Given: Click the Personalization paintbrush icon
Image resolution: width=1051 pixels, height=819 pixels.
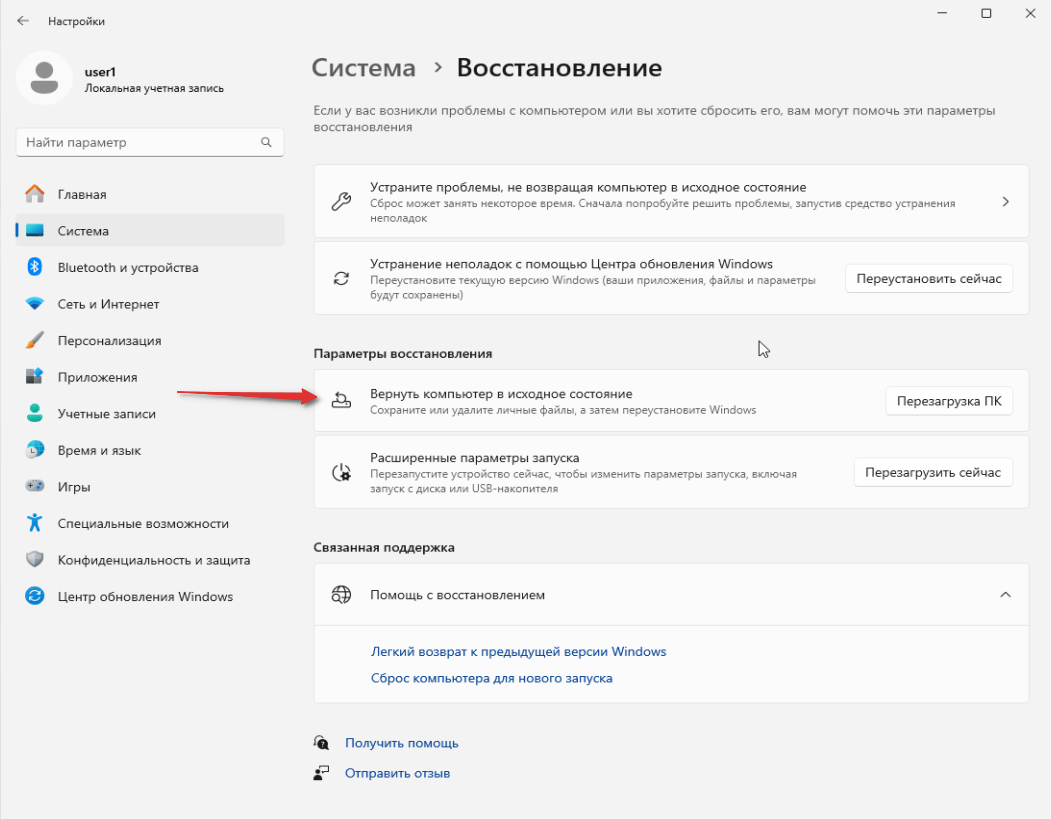Looking at the screenshot, I should coord(35,340).
